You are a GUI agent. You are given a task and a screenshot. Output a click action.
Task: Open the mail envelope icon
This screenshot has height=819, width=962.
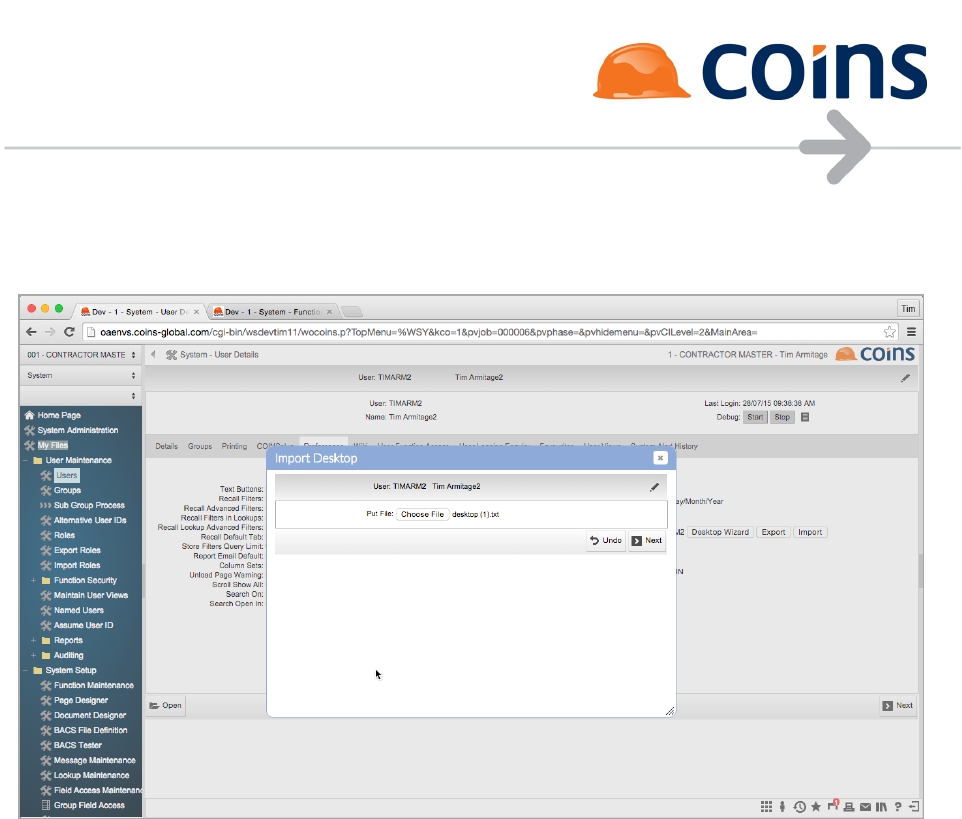865,807
